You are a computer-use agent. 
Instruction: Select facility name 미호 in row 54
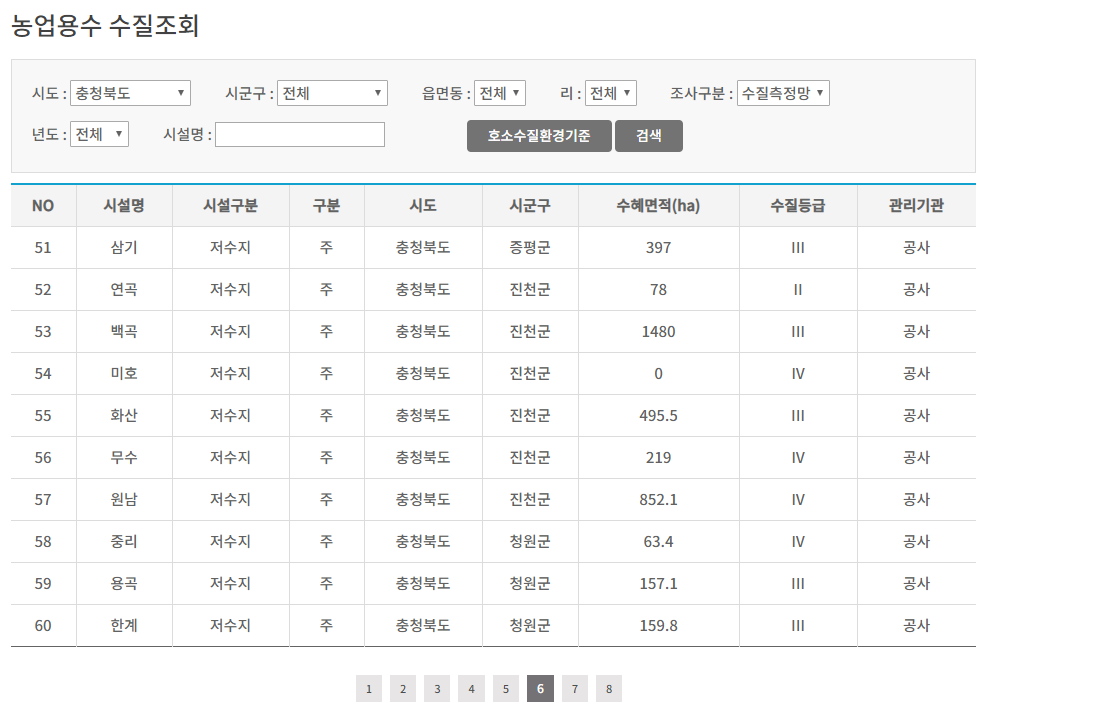(124, 374)
